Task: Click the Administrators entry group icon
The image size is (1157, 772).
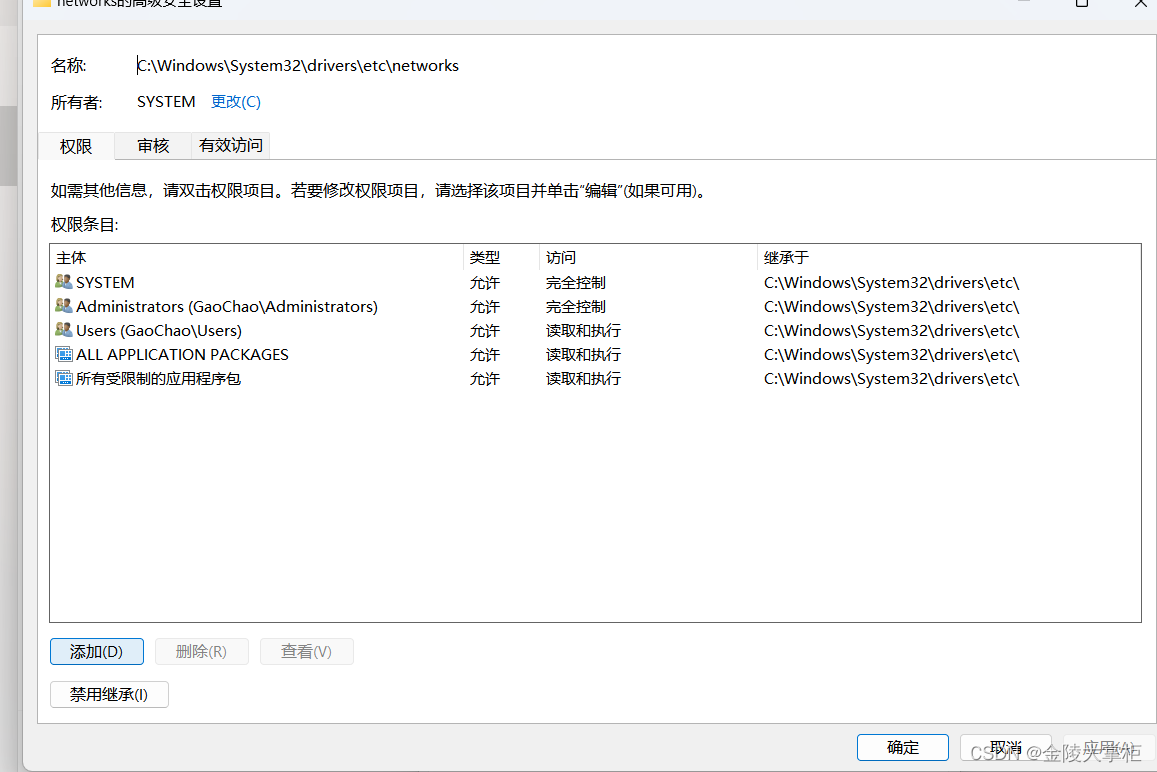Action: pyautogui.click(x=62, y=306)
